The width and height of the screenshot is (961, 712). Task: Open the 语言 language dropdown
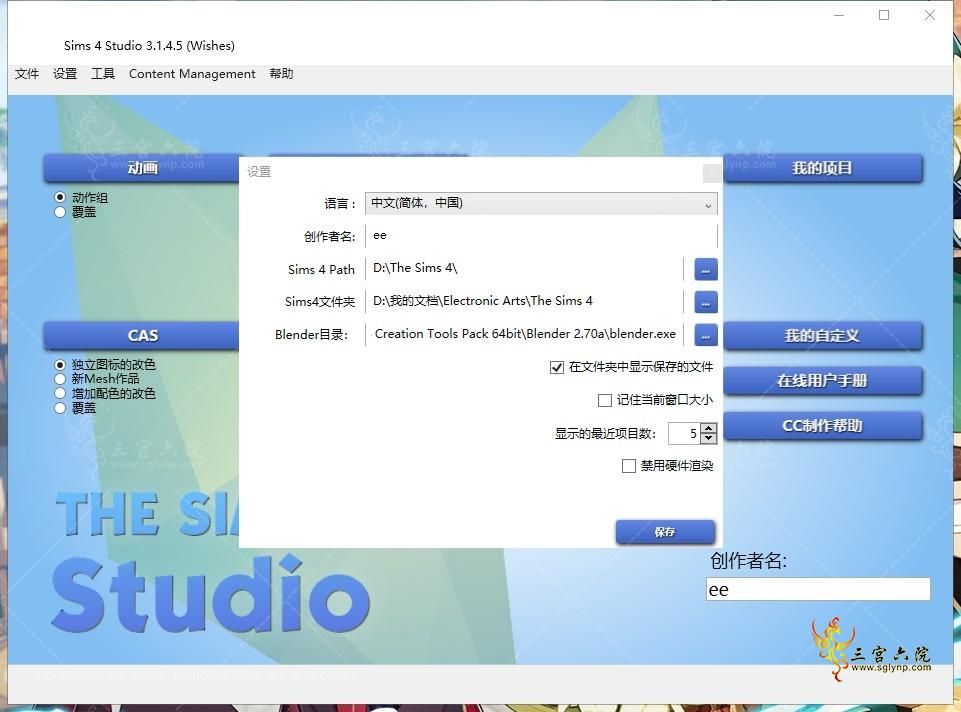(x=541, y=203)
